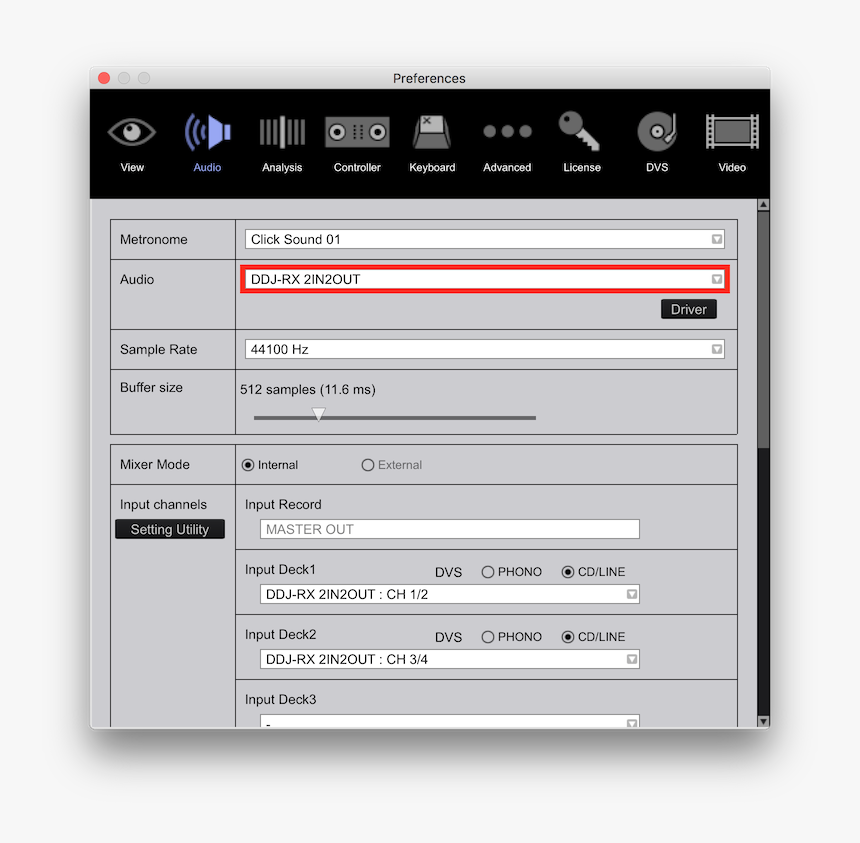Open the Input Deck3 dropdown
860x843 pixels.
(449, 722)
